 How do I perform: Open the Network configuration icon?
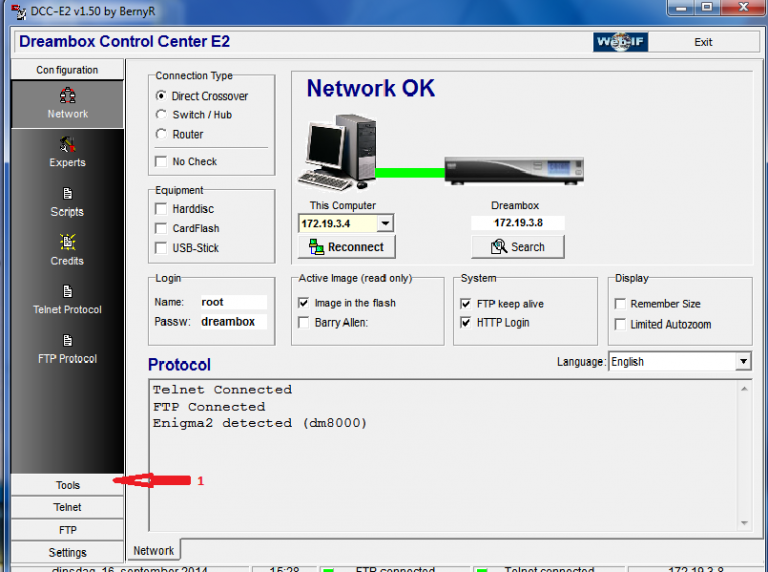(x=68, y=97)
